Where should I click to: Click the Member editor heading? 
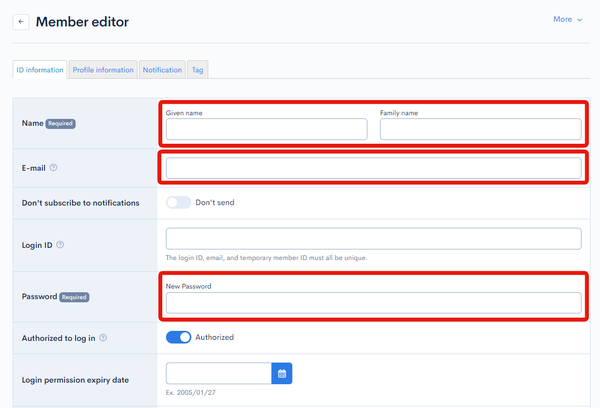tap(82, 22)
